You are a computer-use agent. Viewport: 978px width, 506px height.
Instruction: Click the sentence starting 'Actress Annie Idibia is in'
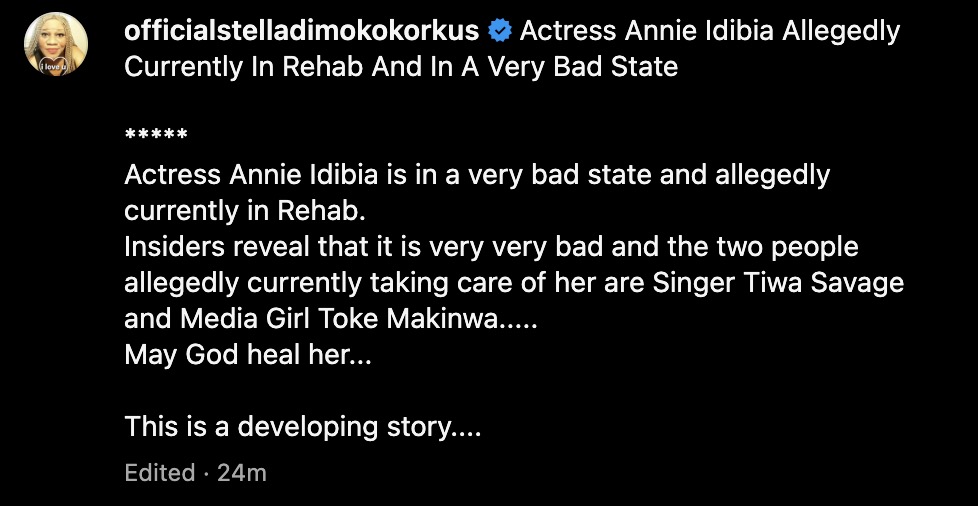(x=477, y=176)
